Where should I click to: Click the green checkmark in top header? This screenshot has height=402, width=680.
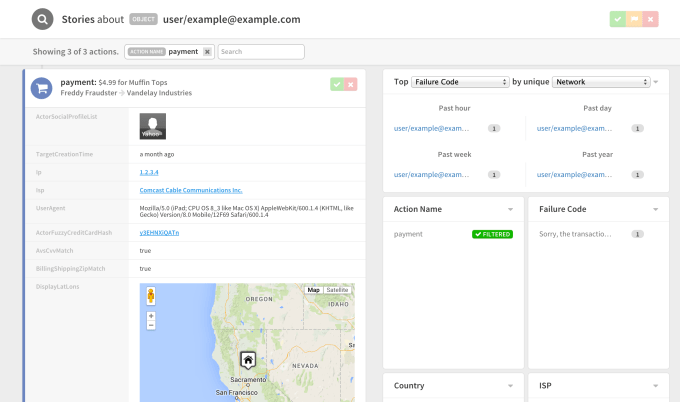click(x=618, y=19)
